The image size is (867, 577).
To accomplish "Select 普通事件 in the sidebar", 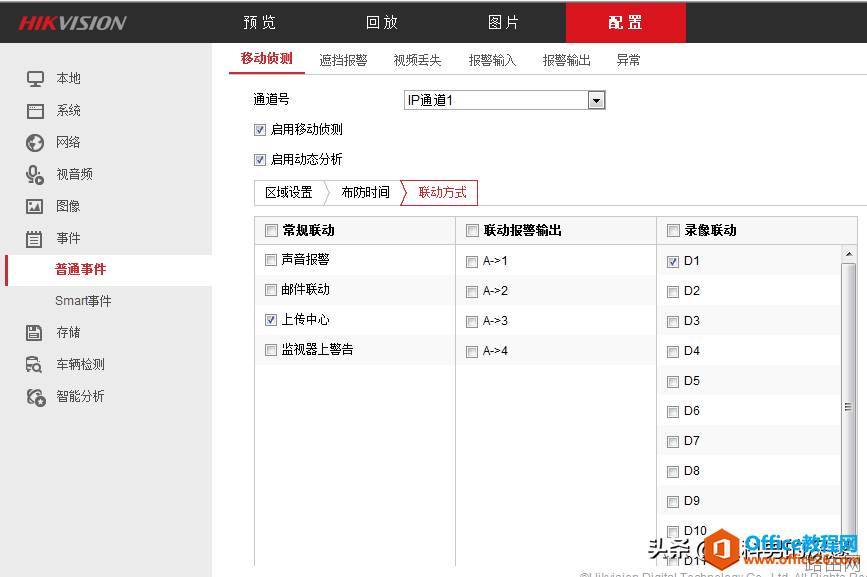I will tap(81, 269).
